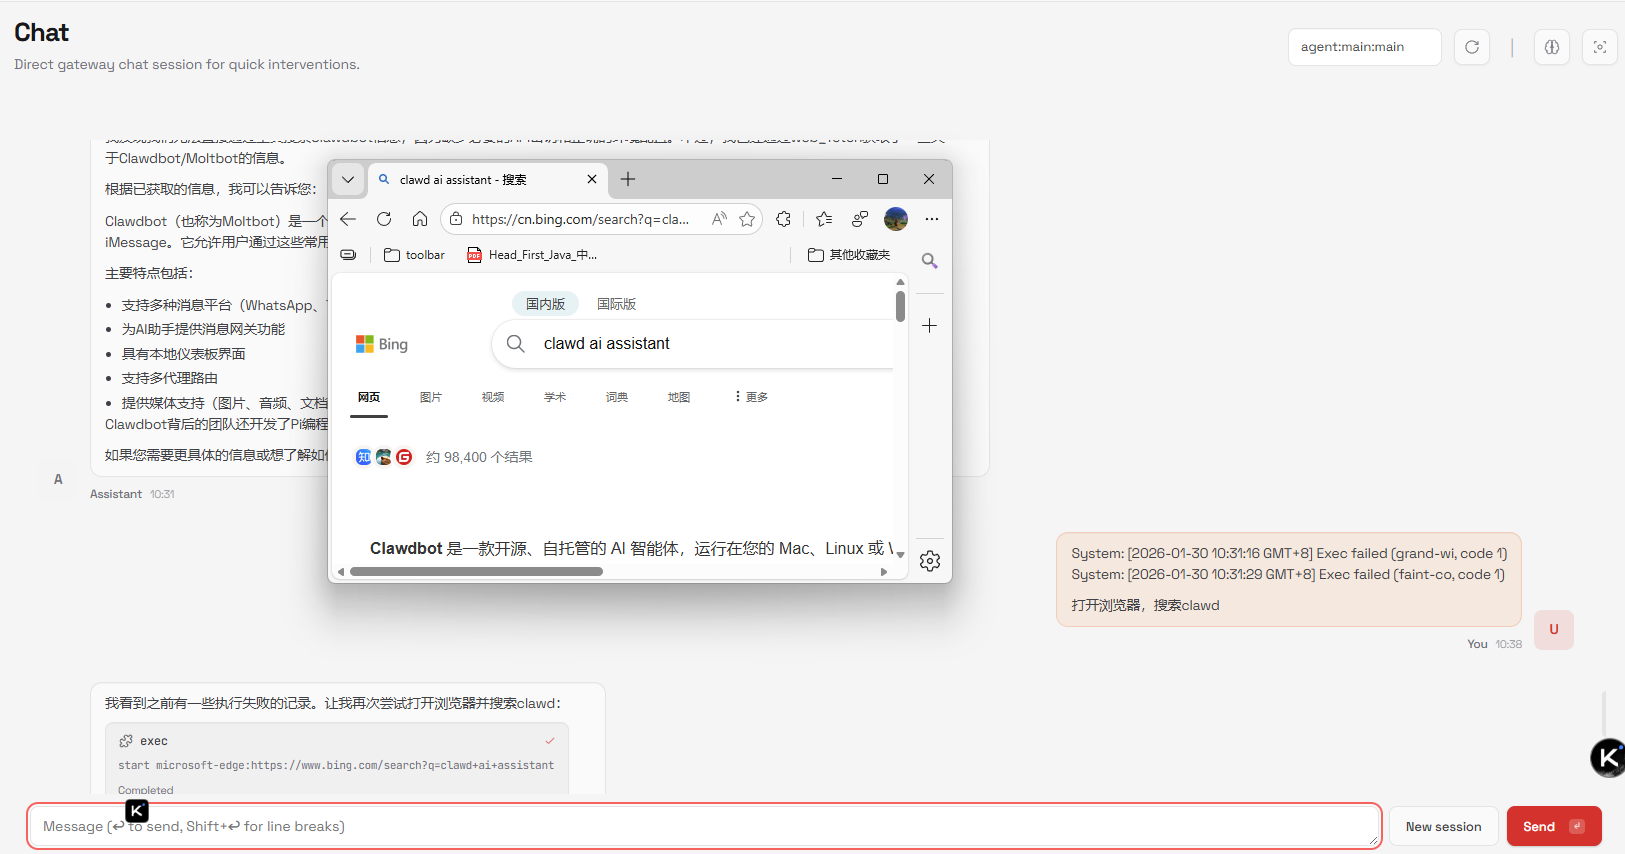
Task: Add this page to favorites star
Action: click(x=747, y=219)
